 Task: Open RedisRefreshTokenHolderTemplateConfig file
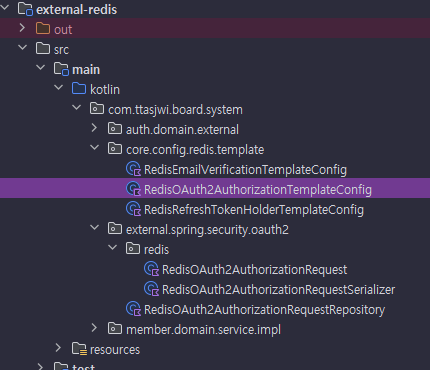[254, 210]
